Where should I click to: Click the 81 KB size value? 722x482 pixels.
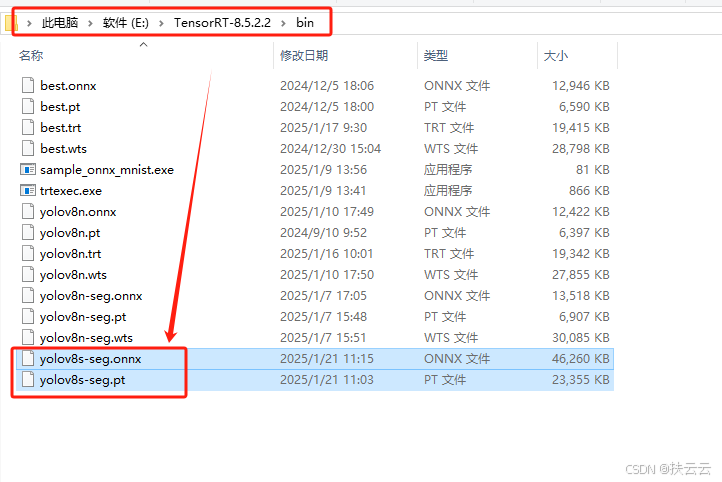(x=593, y=170)
